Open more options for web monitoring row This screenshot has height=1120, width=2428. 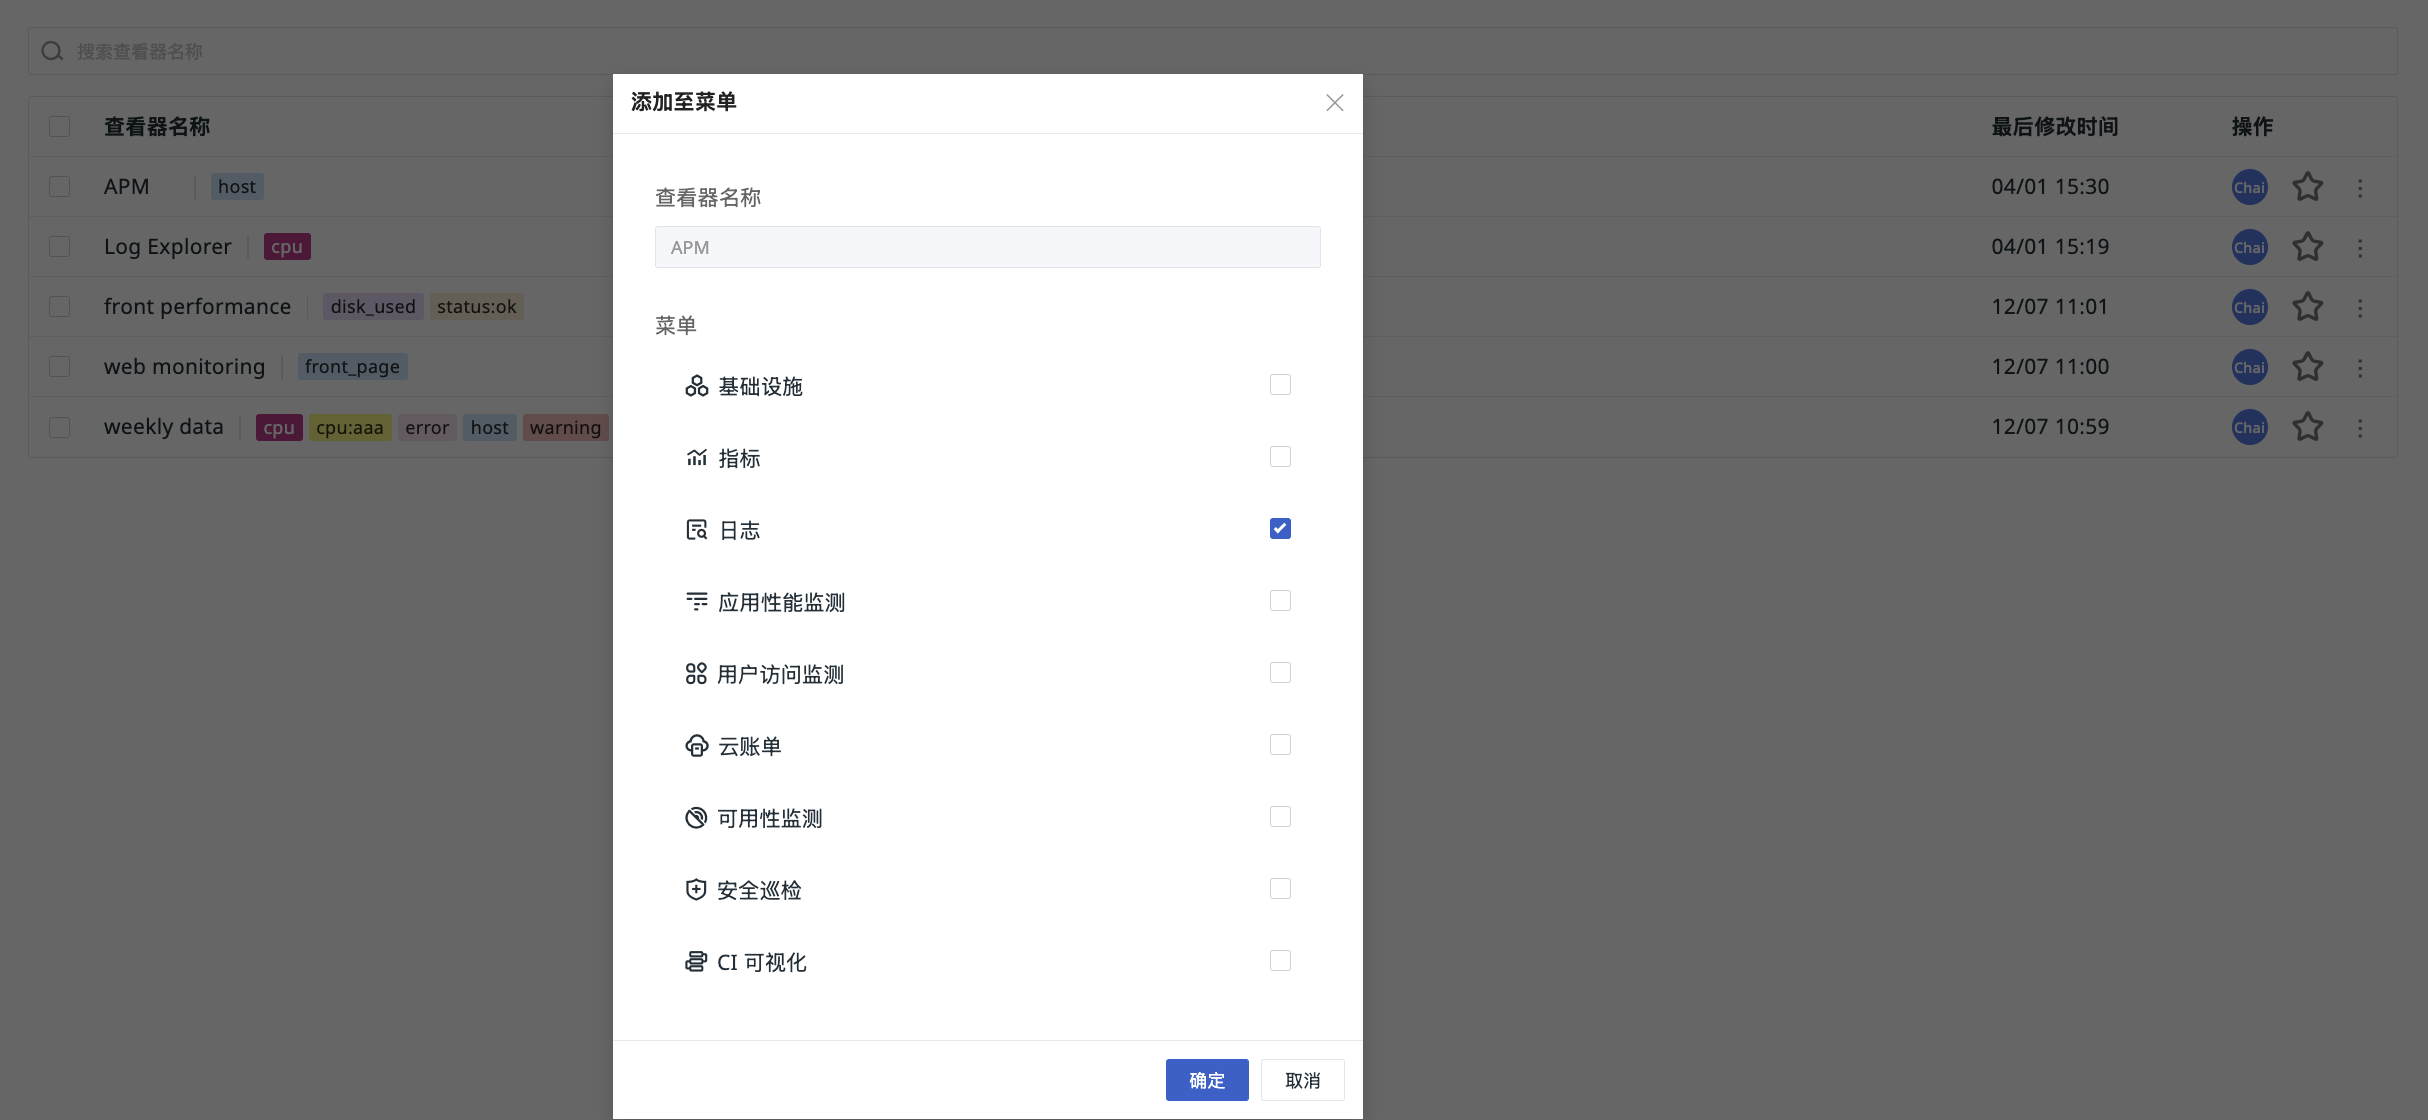click(x=2360, y=368)
